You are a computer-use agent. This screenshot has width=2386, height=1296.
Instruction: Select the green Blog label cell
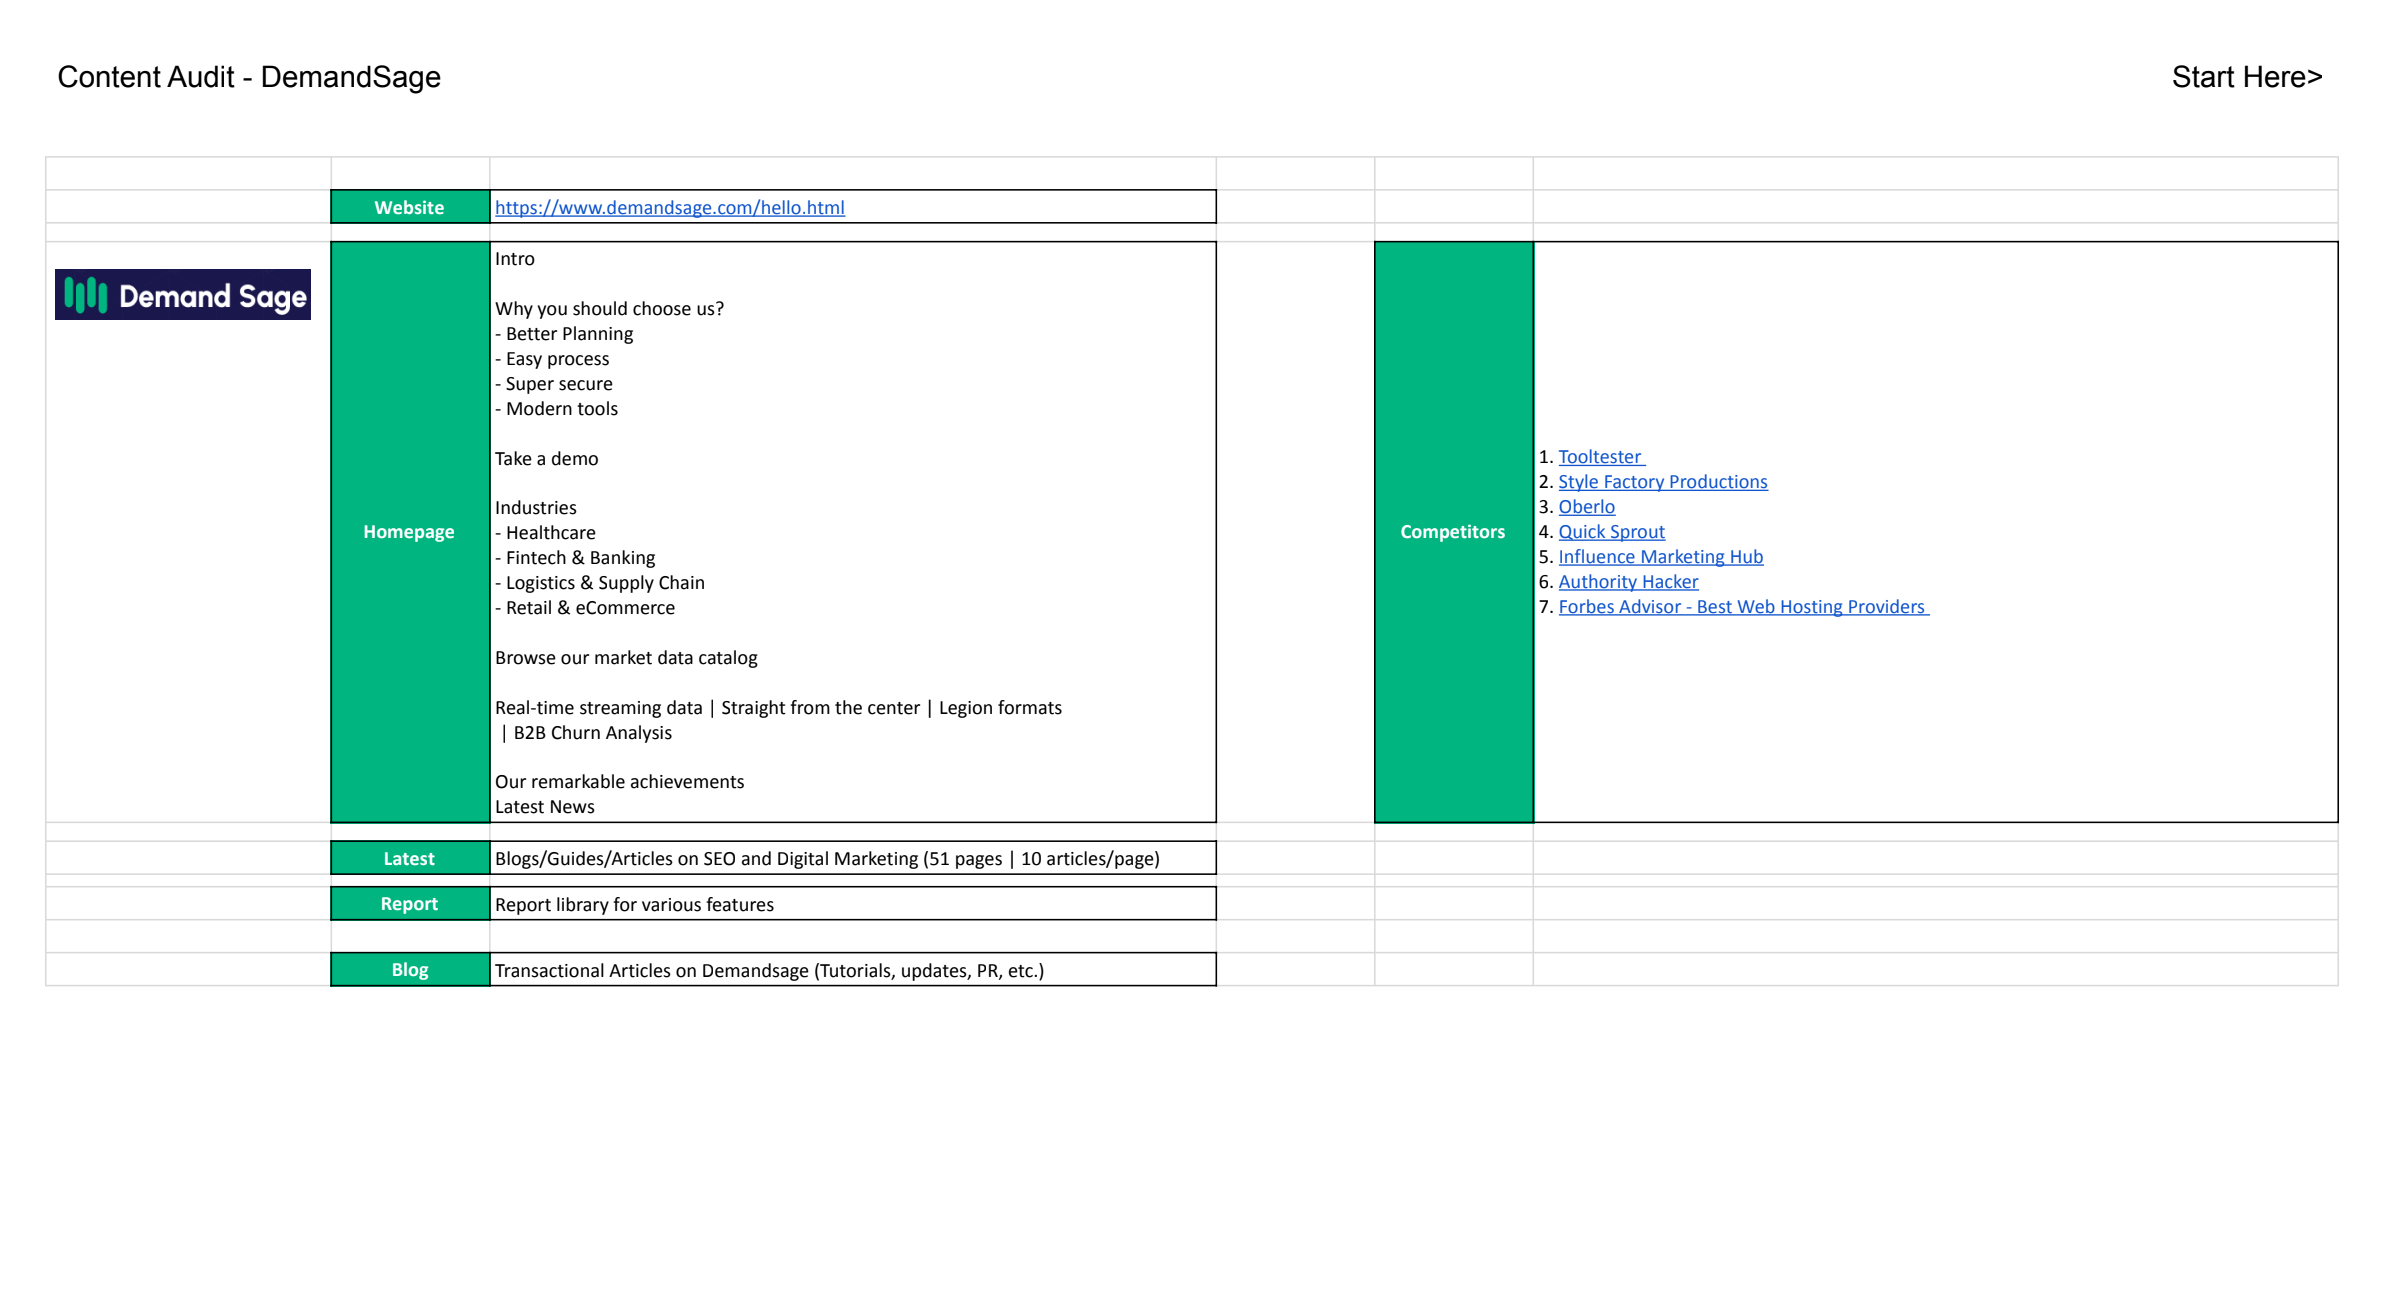pos(410,970)
